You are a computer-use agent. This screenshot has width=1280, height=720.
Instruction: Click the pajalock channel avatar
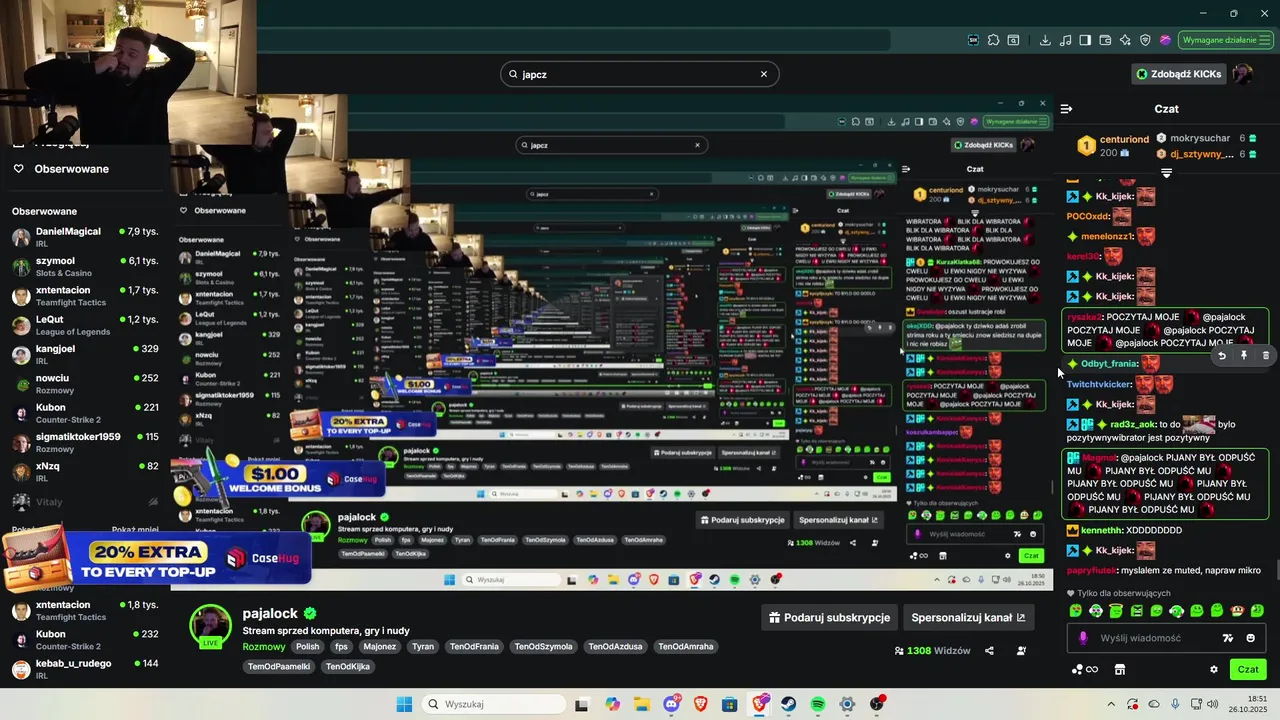(x=211, y=627)
